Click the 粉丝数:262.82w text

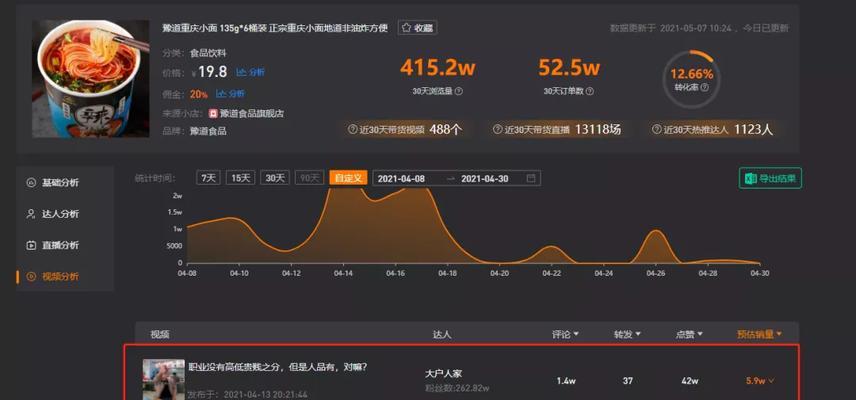(x=457, y=389)
